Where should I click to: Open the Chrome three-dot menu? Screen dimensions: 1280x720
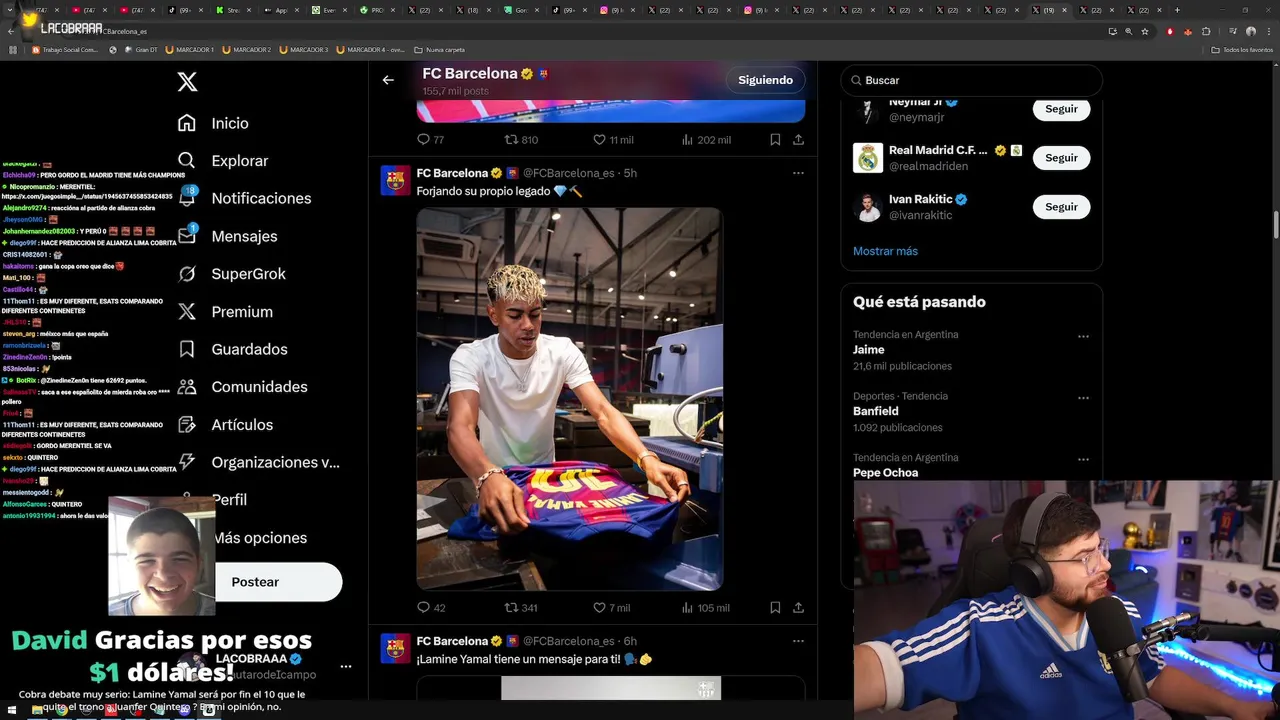[1268, 31]
